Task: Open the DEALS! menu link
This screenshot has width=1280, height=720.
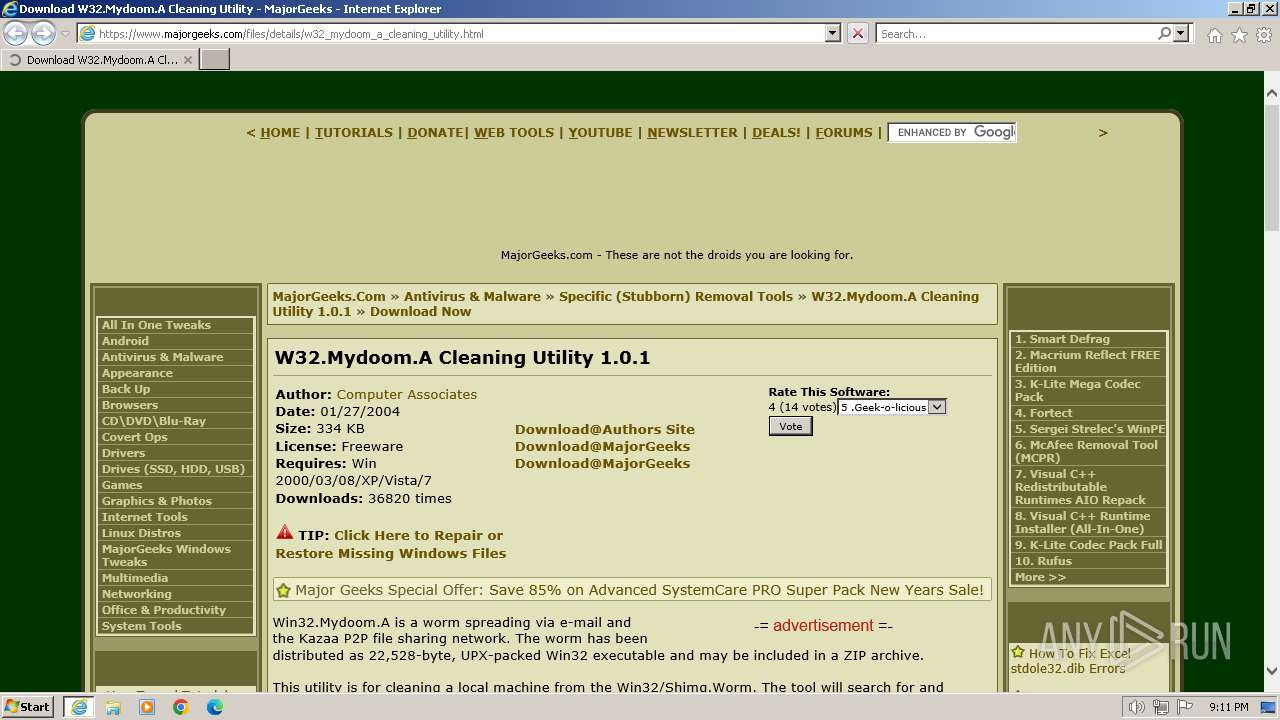Action: click(776, 132)
